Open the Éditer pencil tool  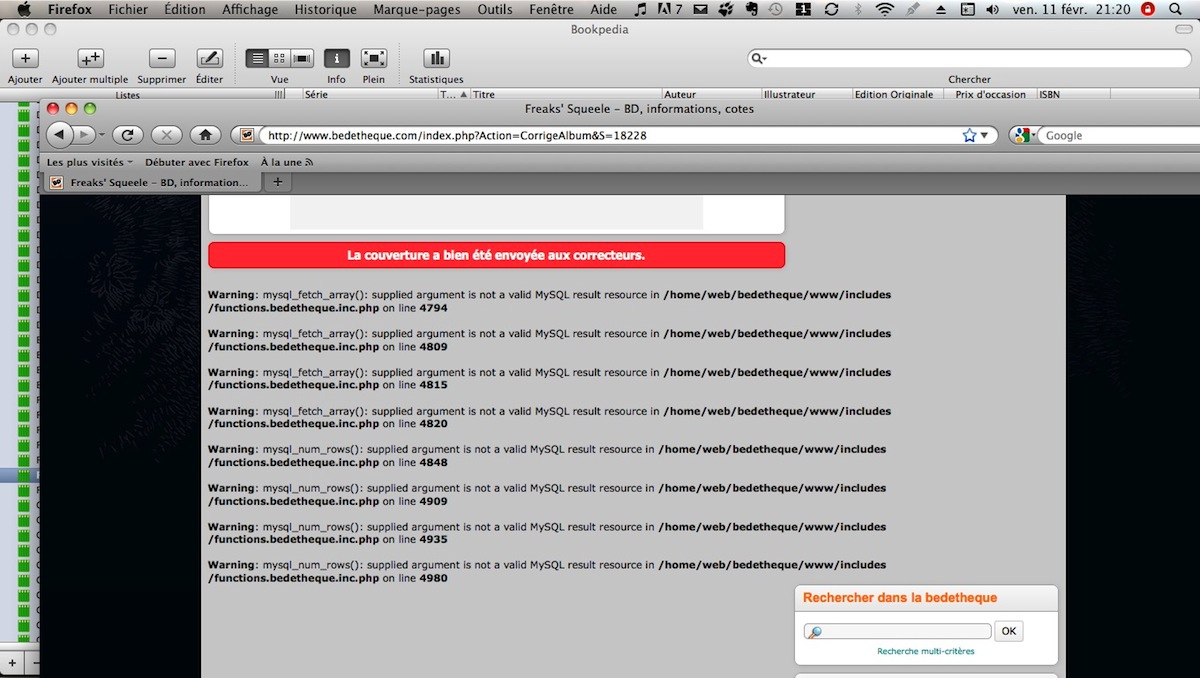[x=209, y=59]
